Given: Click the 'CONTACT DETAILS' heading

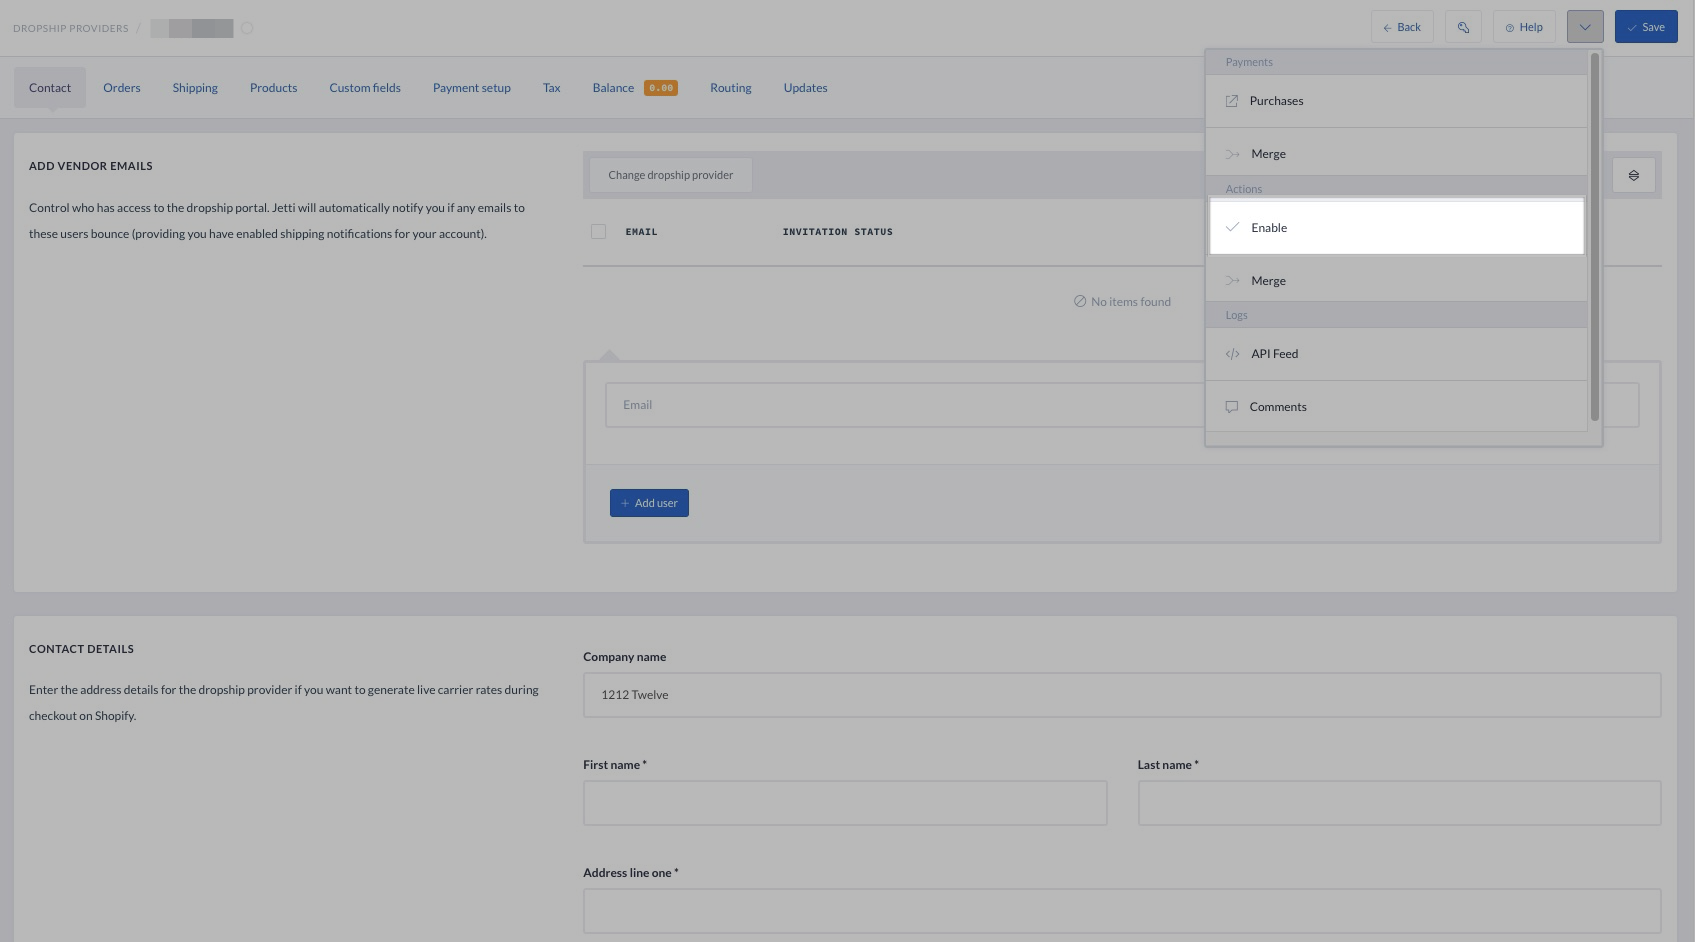Looking at the screenshot, I should pos(81,649).
